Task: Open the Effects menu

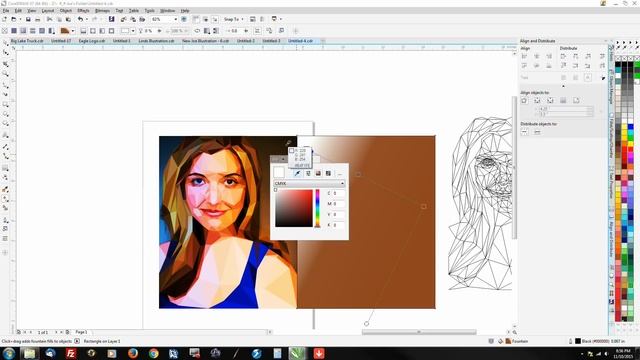Action: [x=83, y=11]
